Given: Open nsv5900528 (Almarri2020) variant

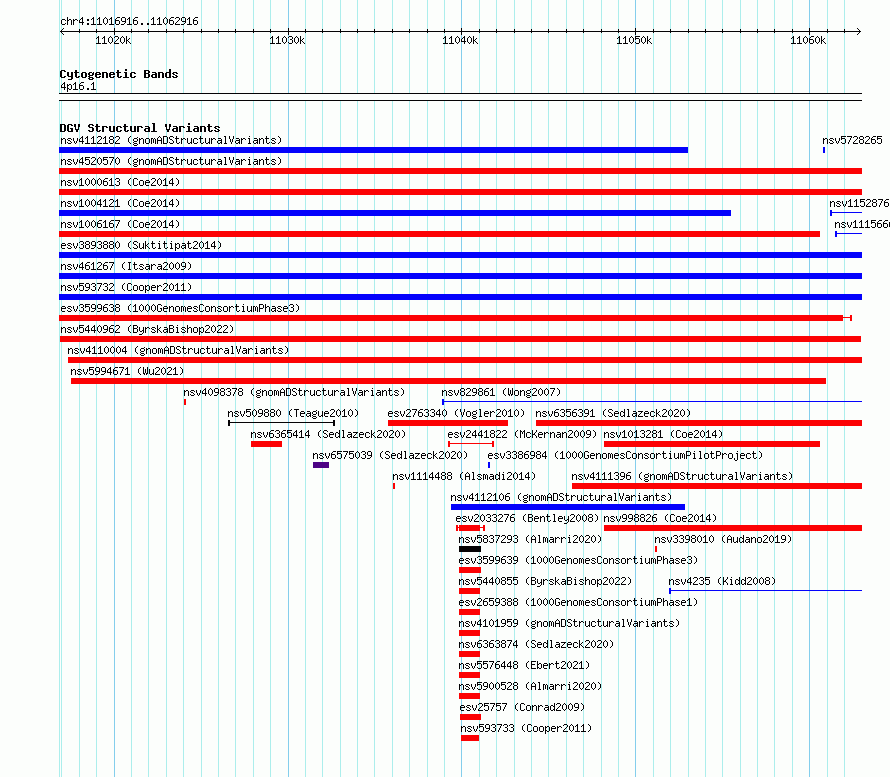Looking at the screenshot, I should click(530, 686).
